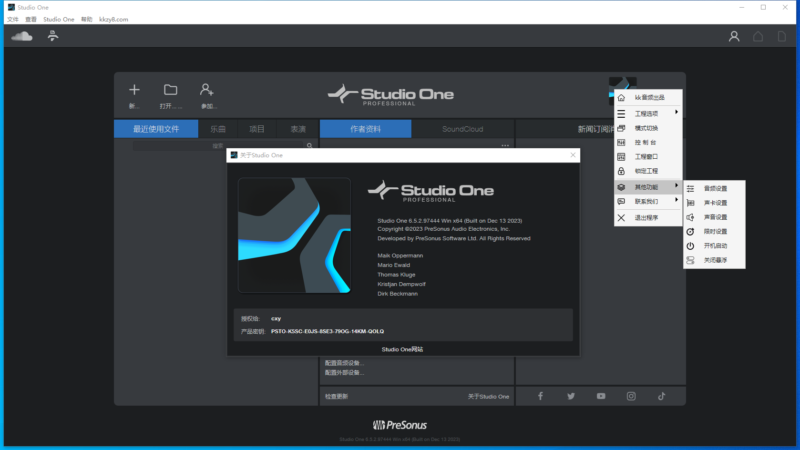
Task: Open the Facebook social icon
Action: click(x=540, y=396)
